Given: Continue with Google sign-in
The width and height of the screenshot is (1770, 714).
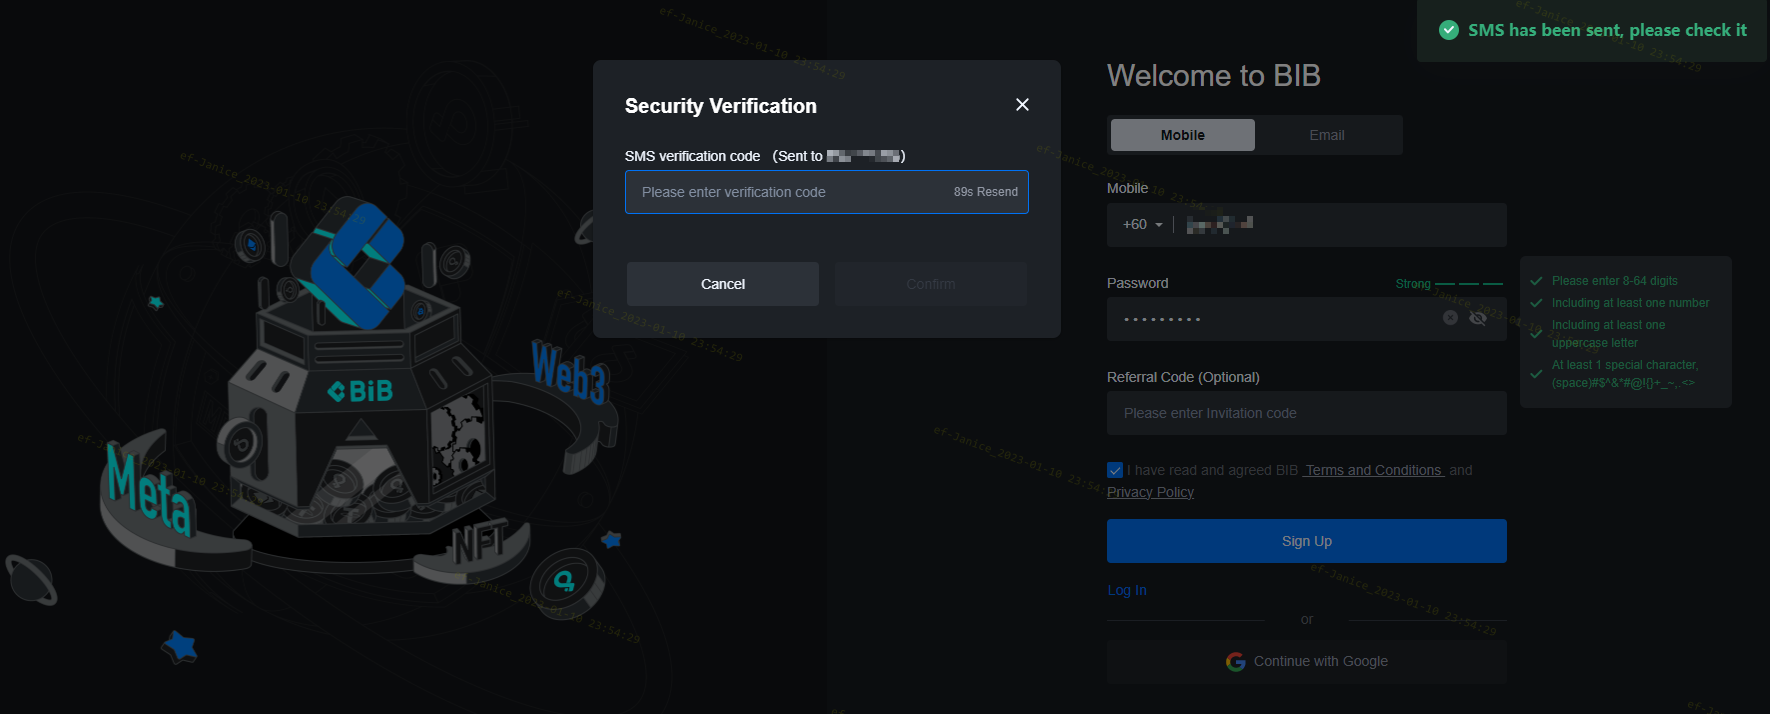Looking at the screenshot, I should (x=1307, y=661).
